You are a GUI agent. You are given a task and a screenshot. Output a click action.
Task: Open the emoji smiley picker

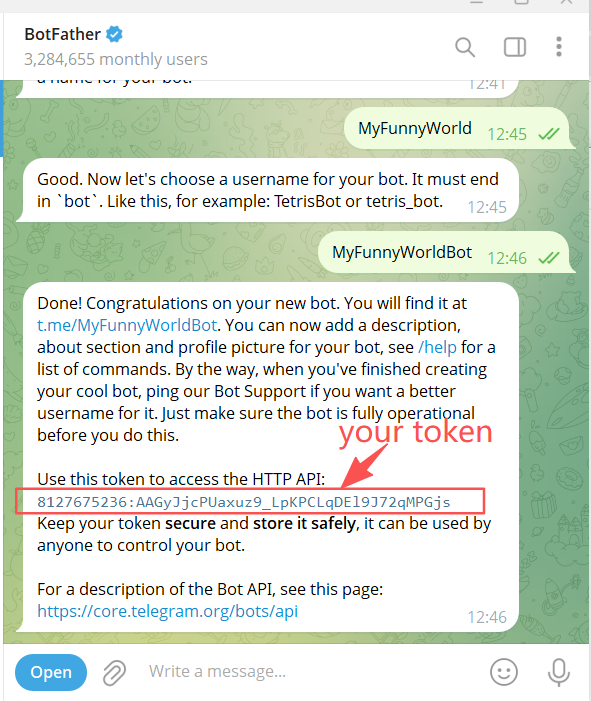pos(504,671)
